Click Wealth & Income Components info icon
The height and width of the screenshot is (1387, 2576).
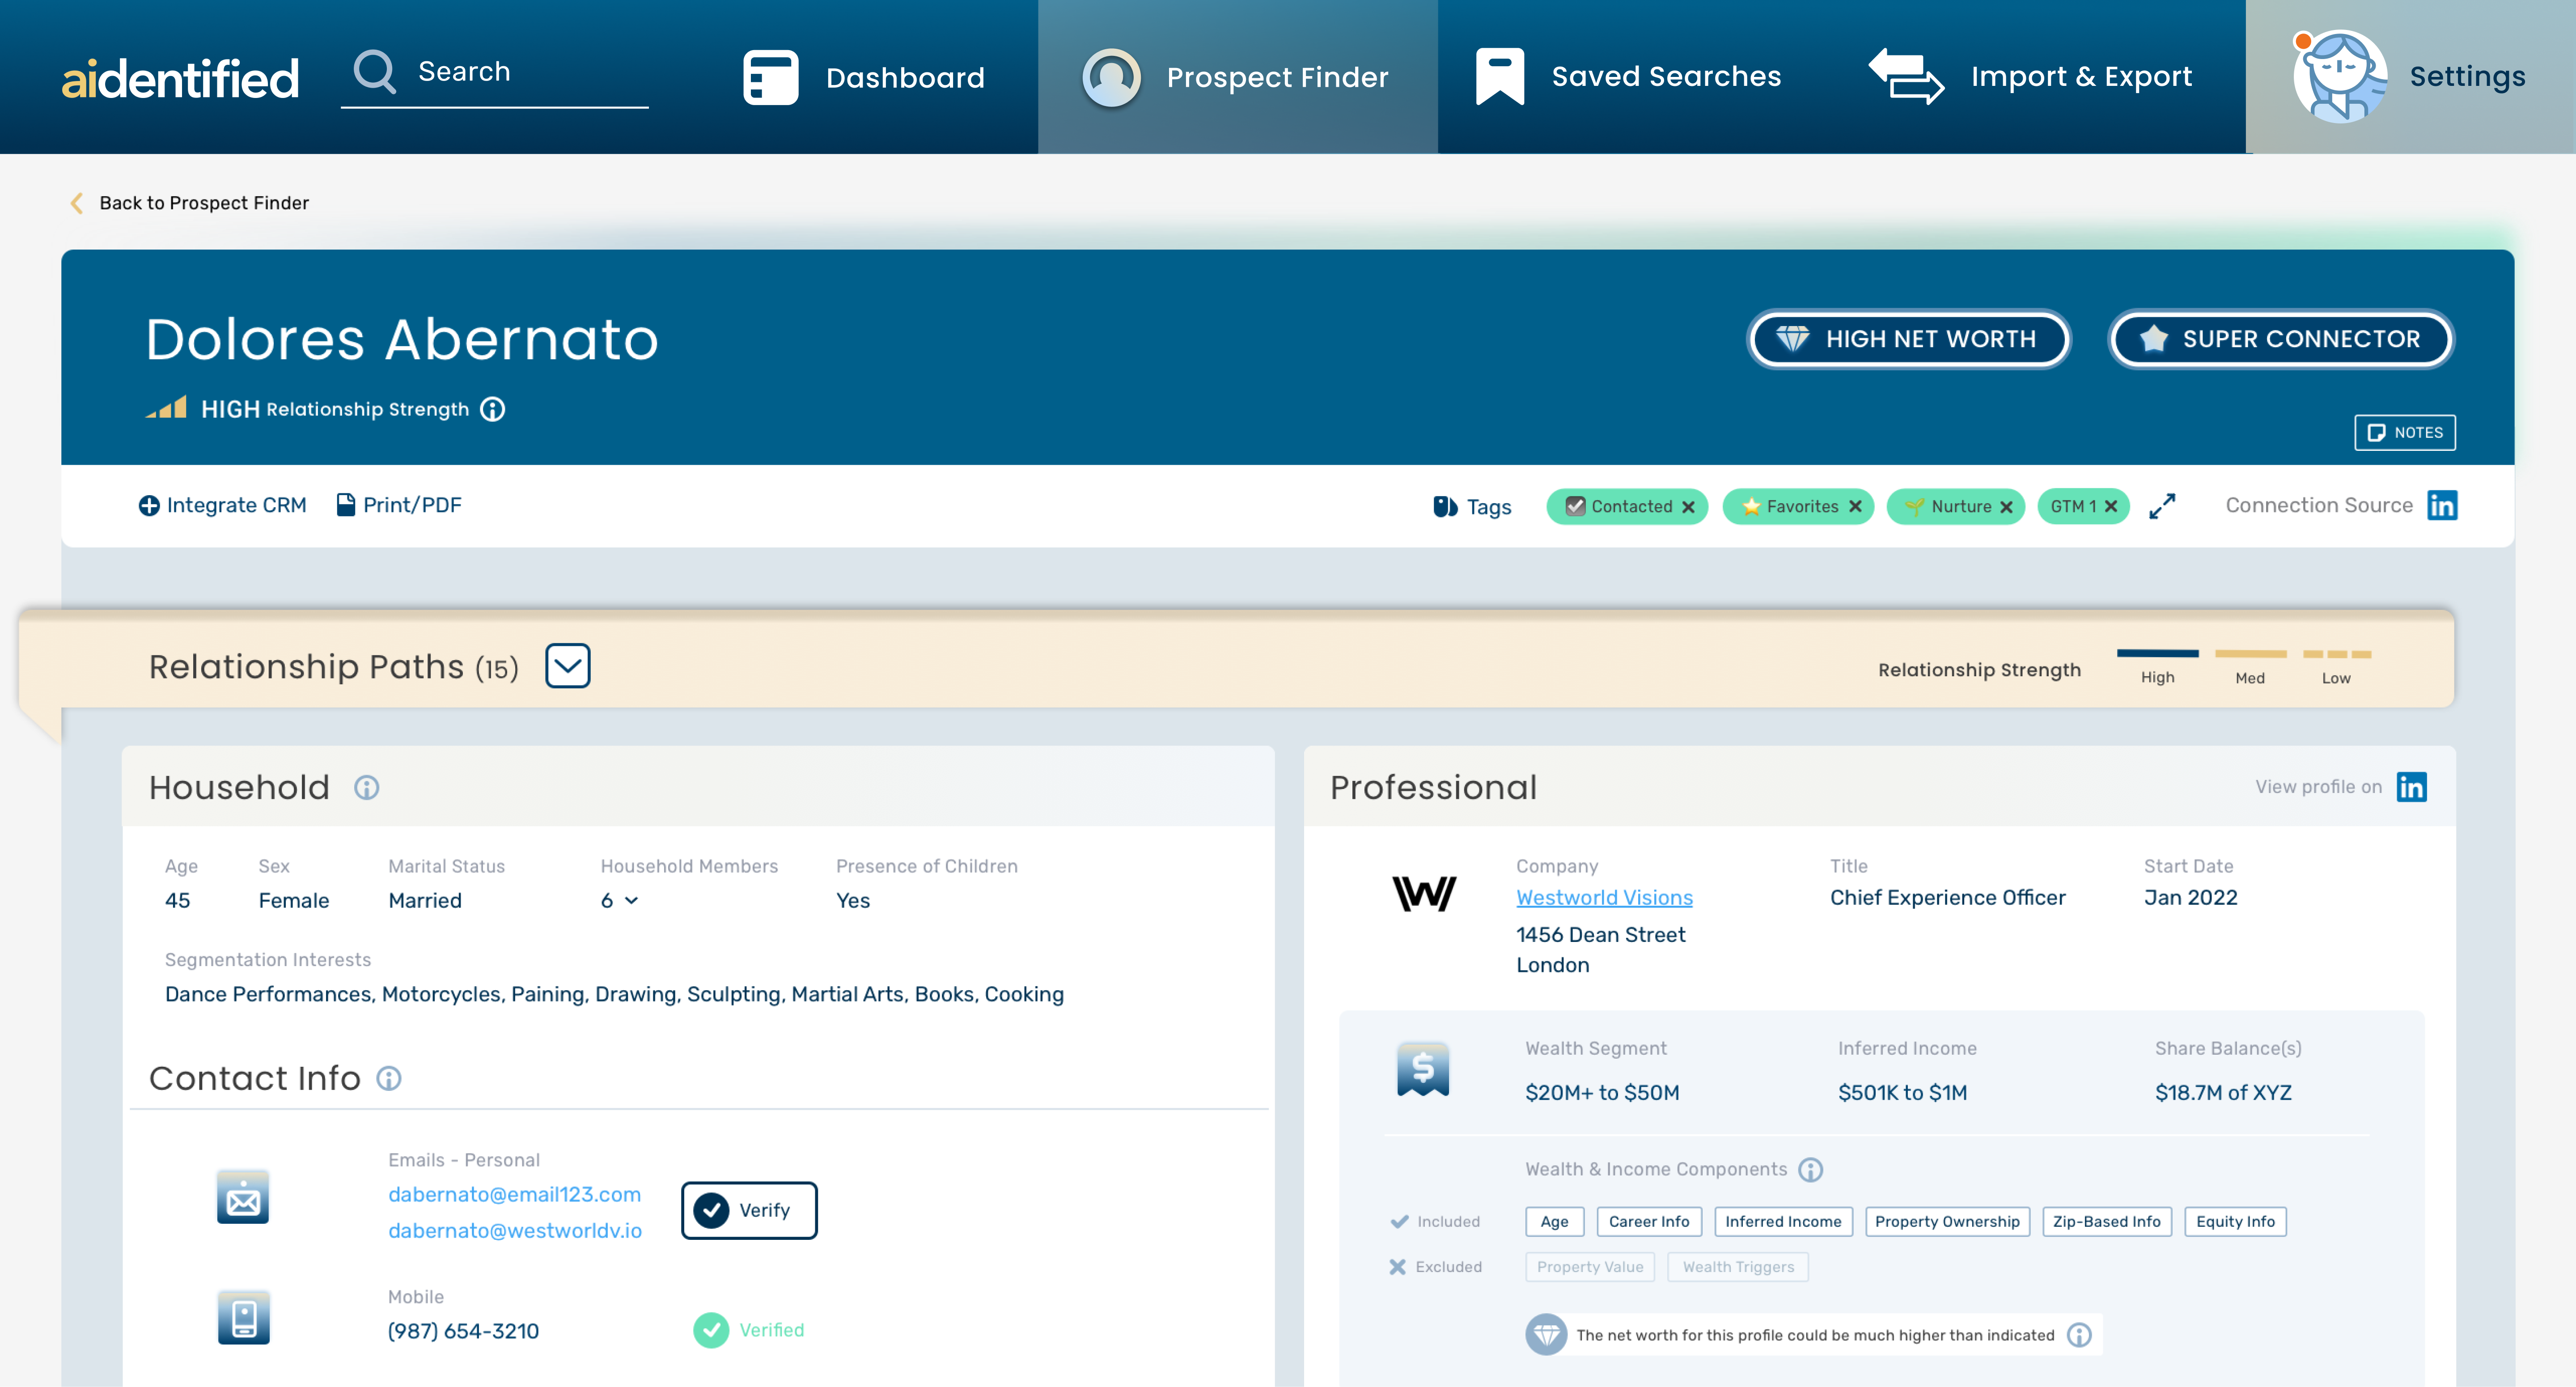click(1810, 1169)
